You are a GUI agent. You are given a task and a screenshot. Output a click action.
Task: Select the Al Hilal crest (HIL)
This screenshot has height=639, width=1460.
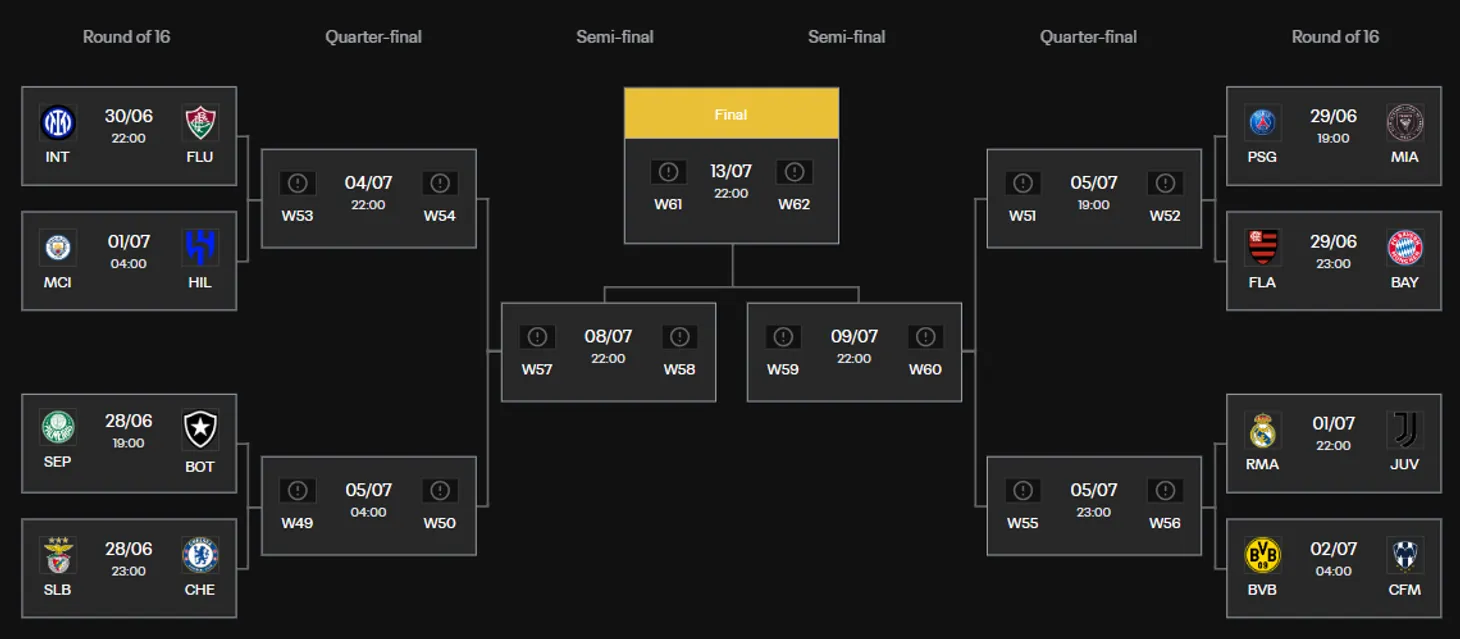pos(200,247)
